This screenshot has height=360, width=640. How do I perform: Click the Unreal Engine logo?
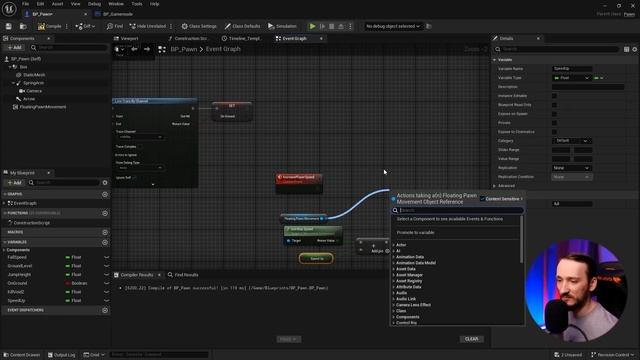click(x=9, y=9)
